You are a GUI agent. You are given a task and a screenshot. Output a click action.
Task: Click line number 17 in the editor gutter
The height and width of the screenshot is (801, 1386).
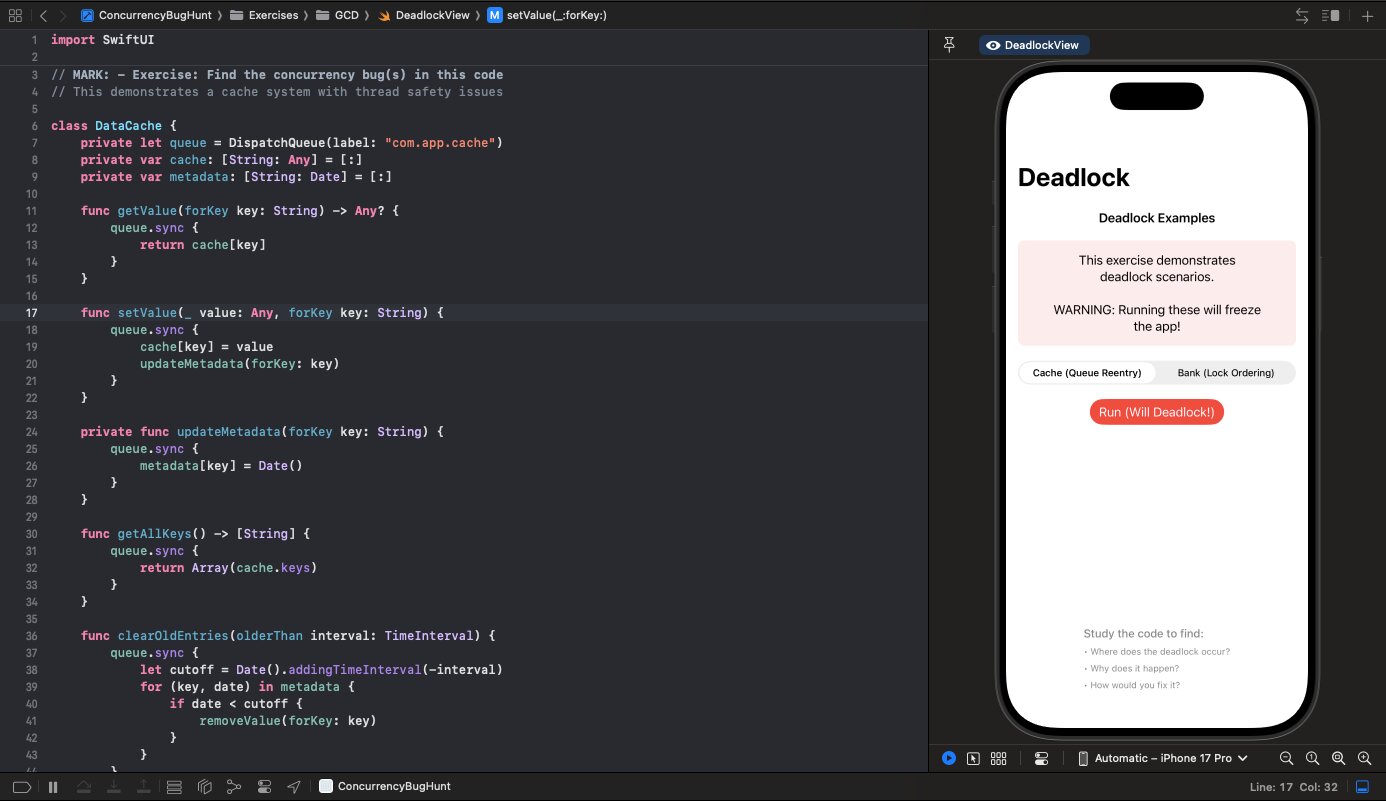[x=31, y=312]
